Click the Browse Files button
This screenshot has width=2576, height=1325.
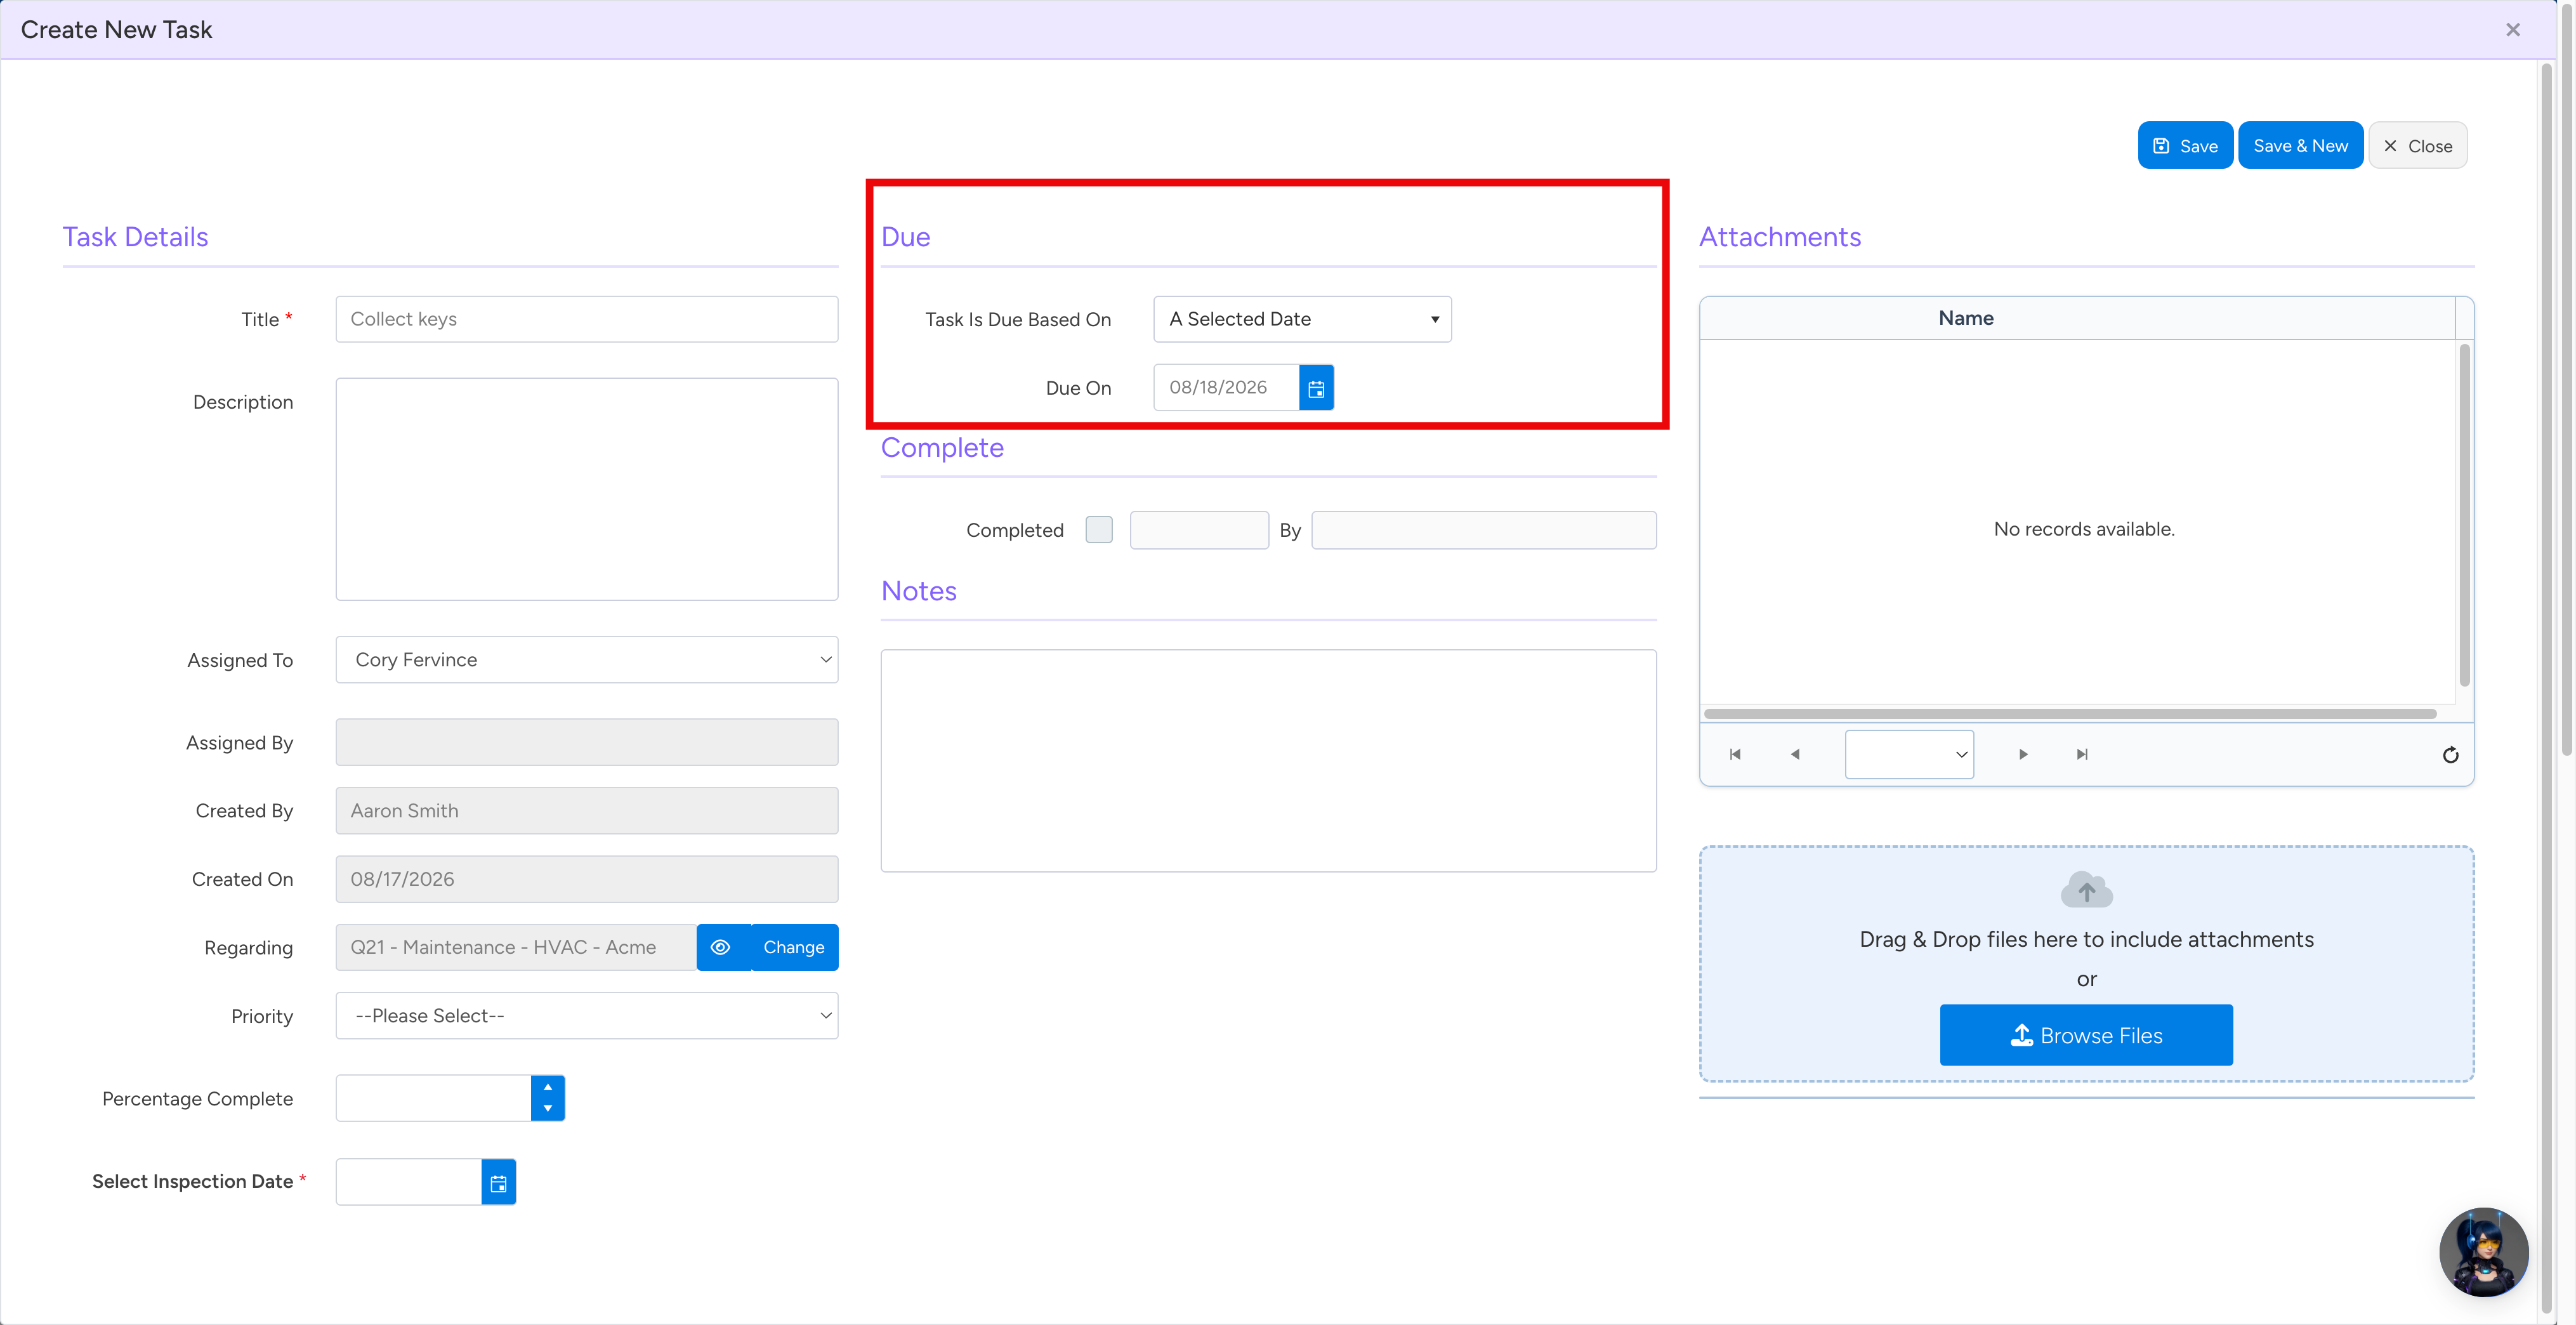(x=2086, y=1035)
